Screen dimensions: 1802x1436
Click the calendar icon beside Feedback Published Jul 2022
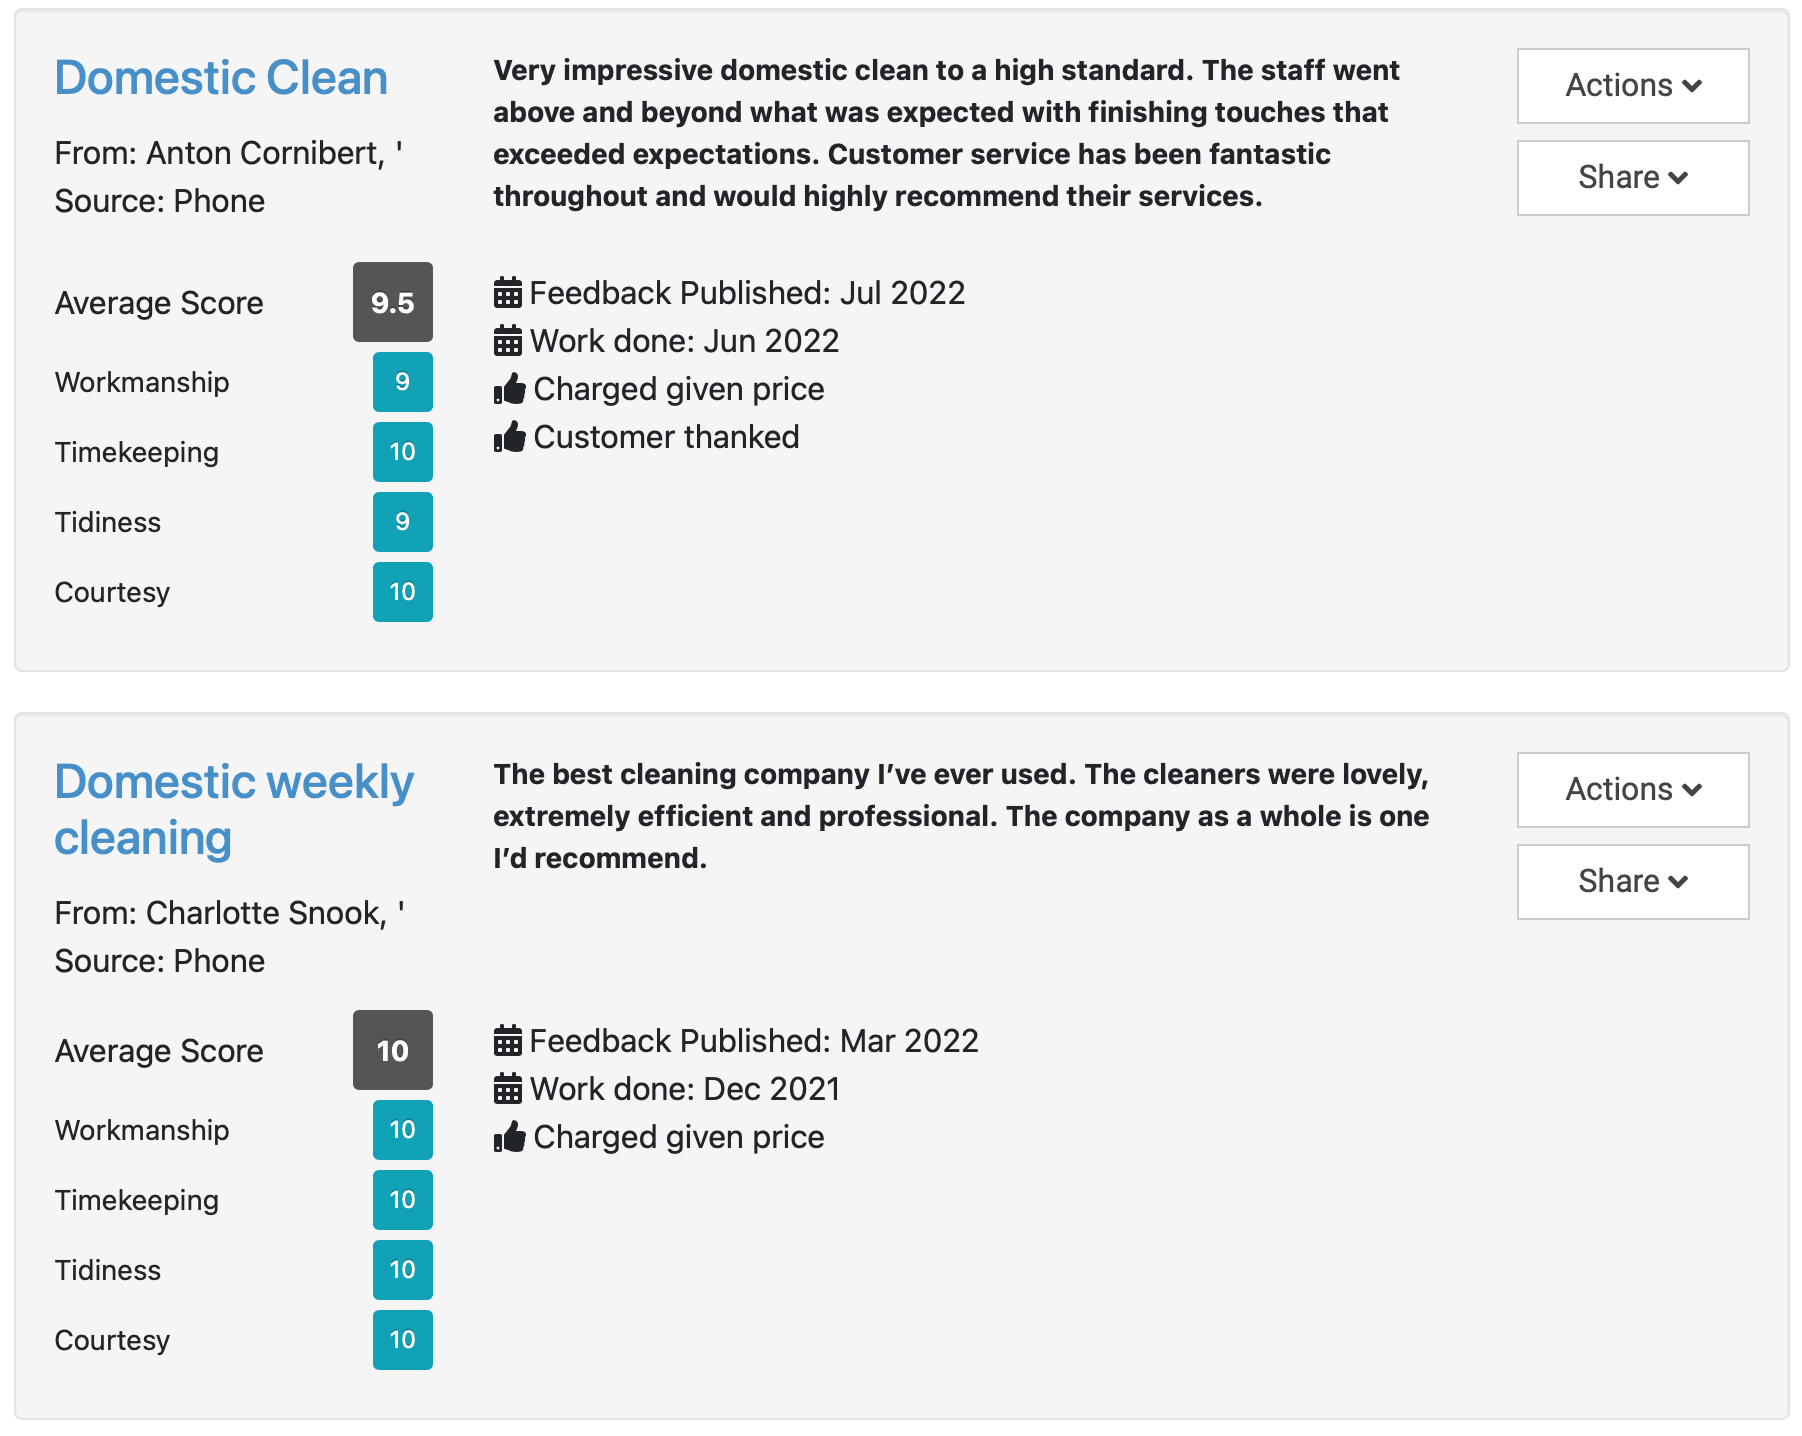pos(508,293)
